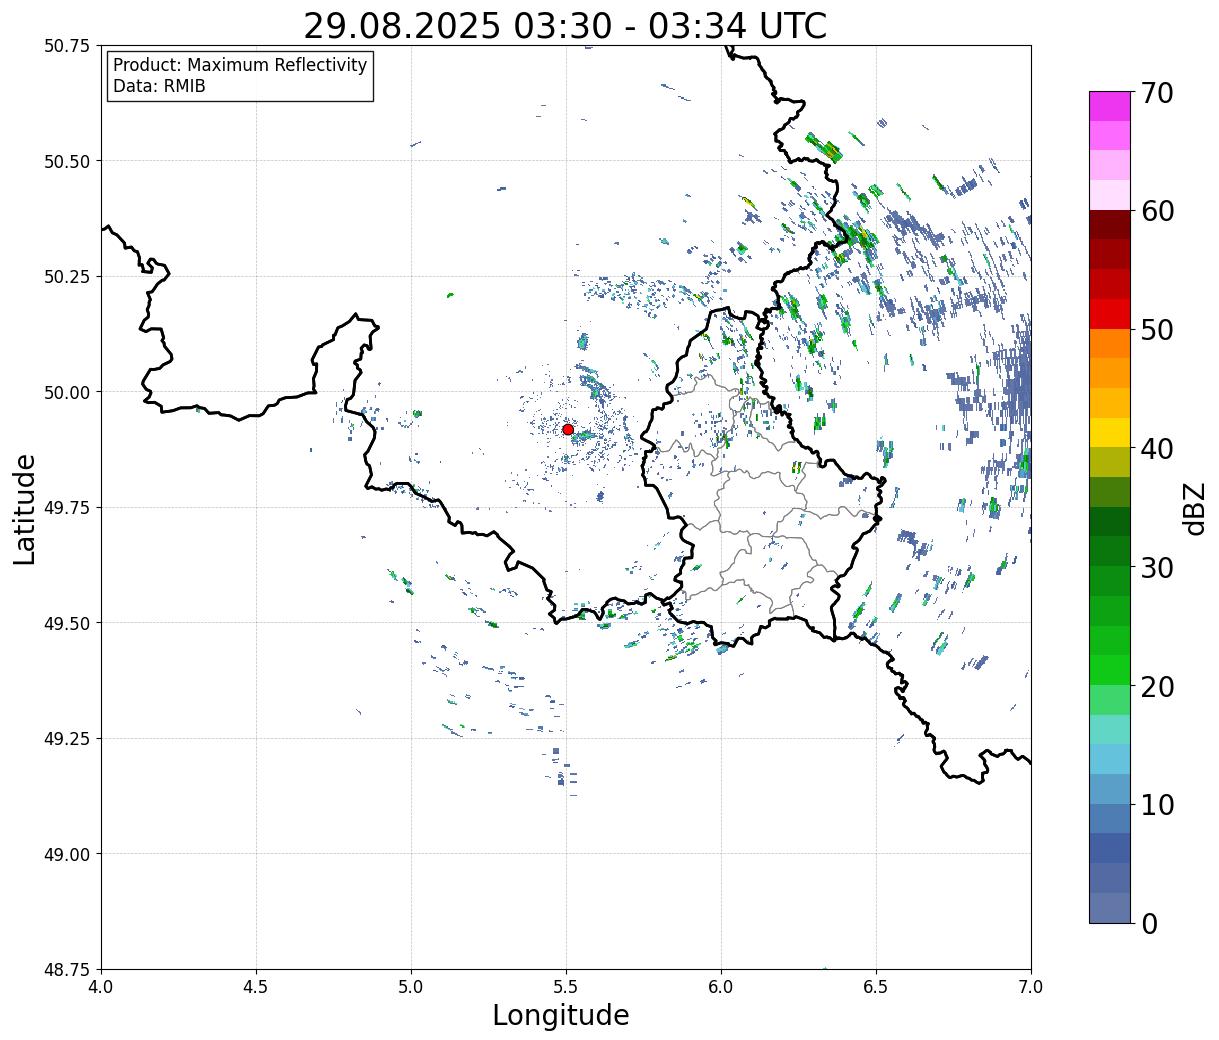Click the latitude tick label 49.00
Viewport: 1219px width, 1040px height.
pyautogui.click(x=67, y=854)
